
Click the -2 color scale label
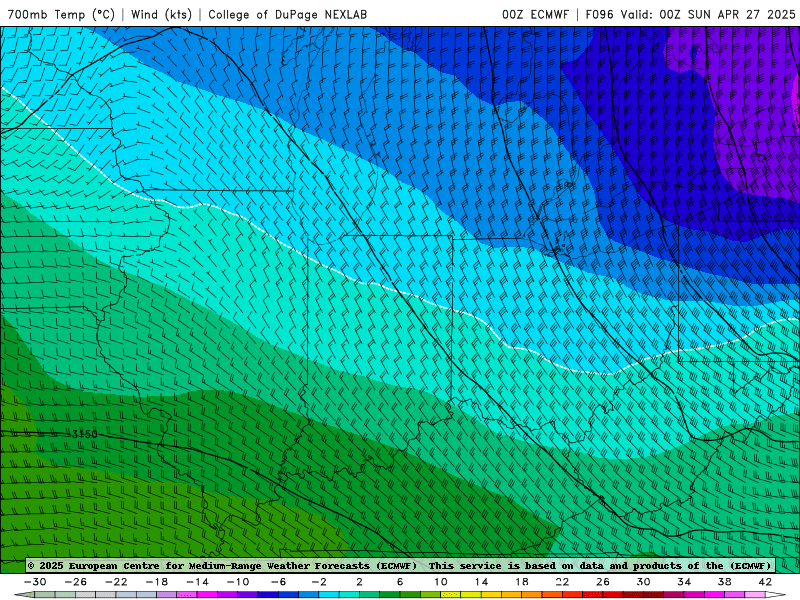(319, 582)
